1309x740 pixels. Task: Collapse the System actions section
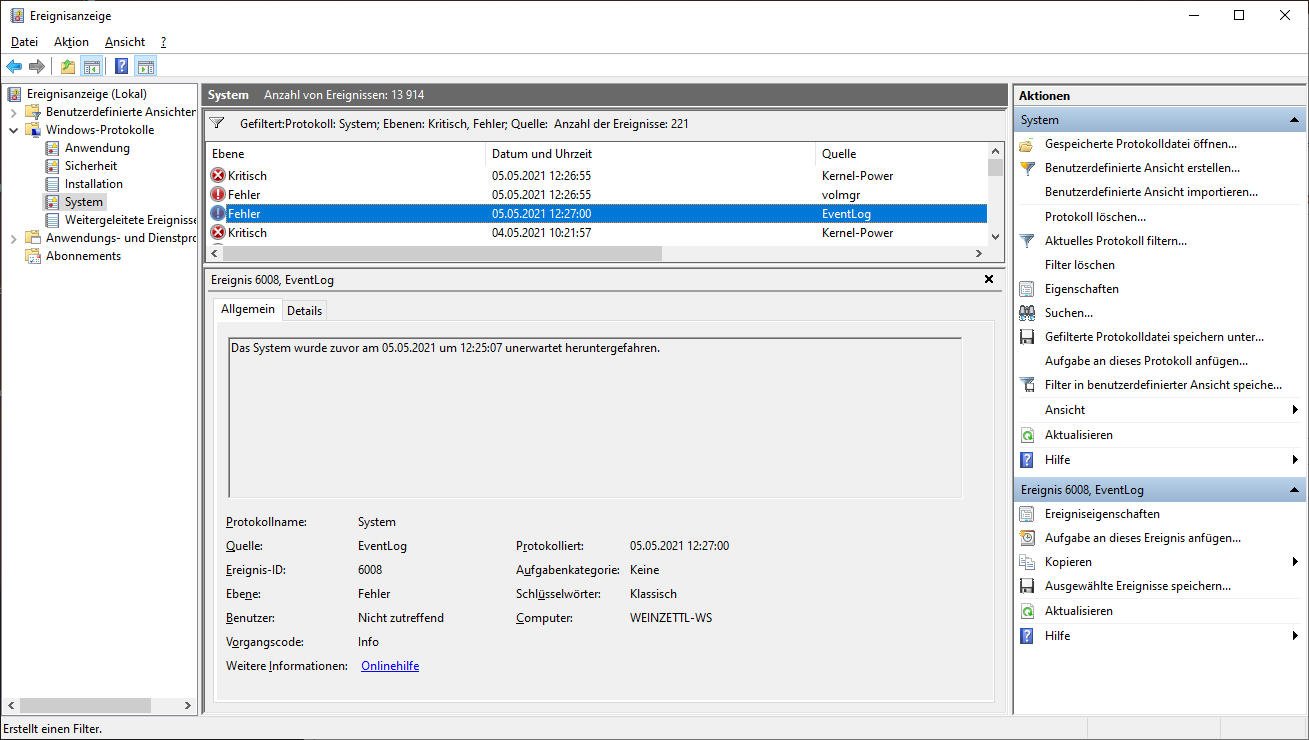pos(1294,120)
